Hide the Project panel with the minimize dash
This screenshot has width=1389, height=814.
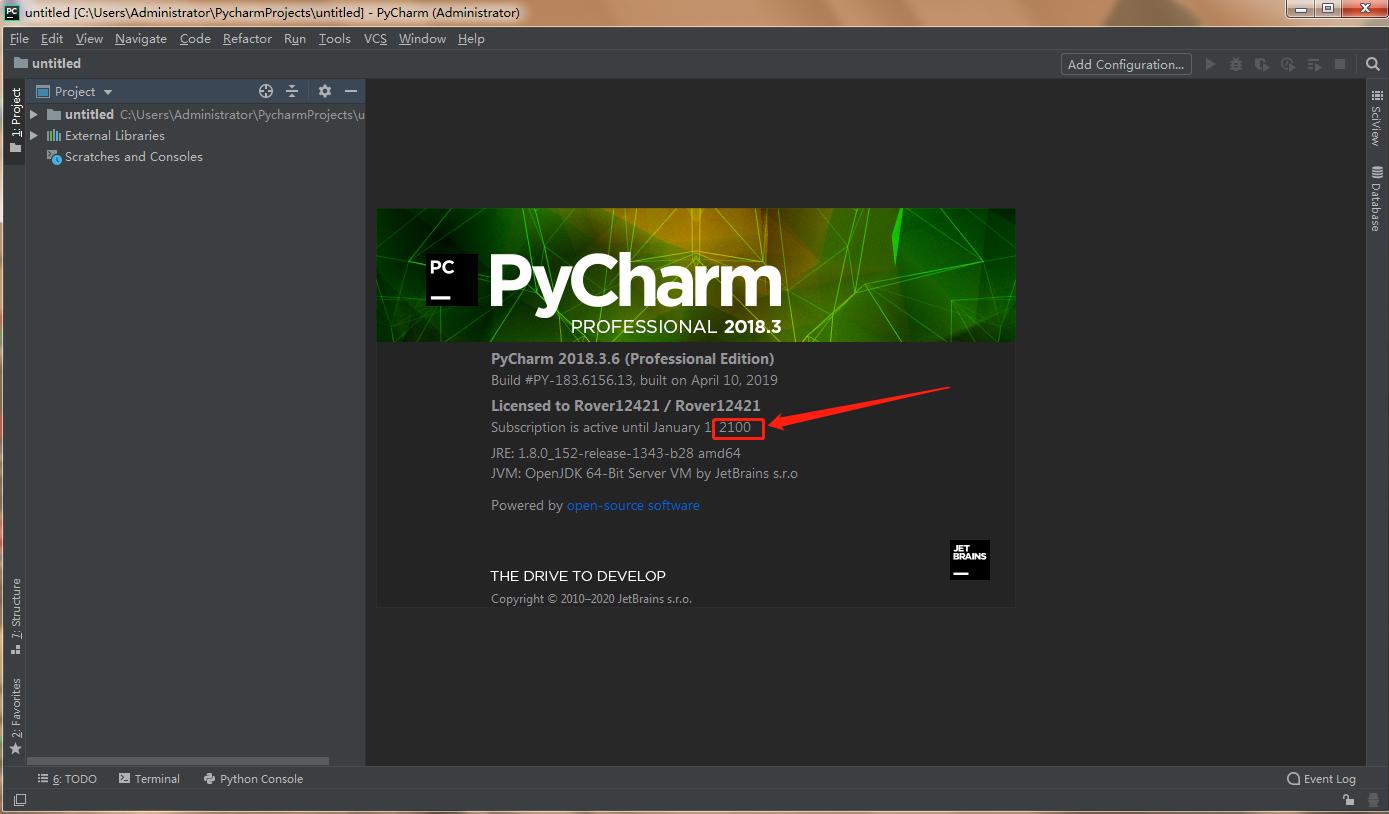tap(351, 91)
